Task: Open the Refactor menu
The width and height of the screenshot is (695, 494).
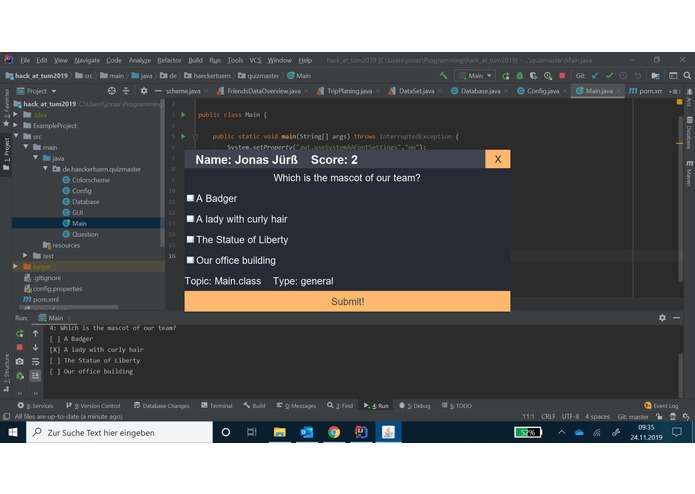Action: point(169,60)
